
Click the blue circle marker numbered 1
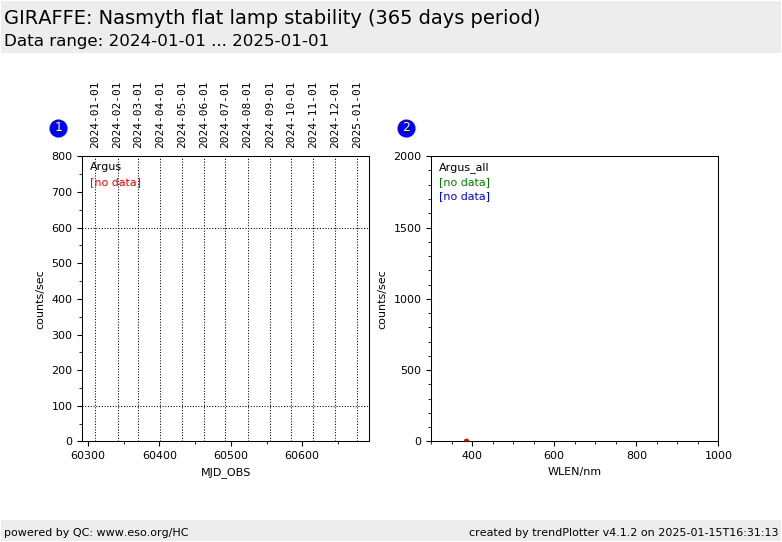[58, 128]
